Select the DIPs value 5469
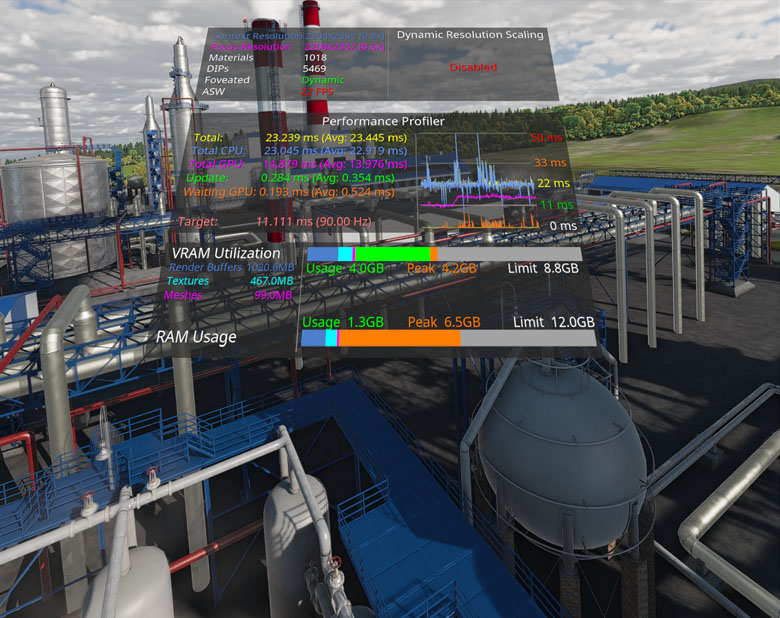 [x=314, y=69]
